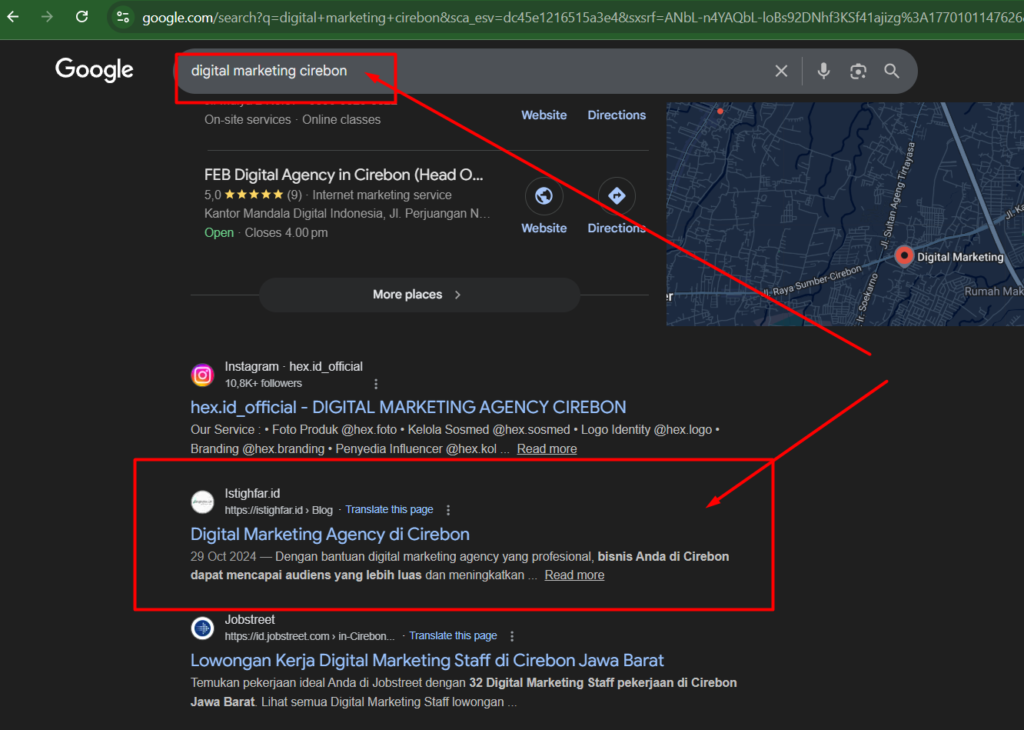1024x730 pixels.
Task: Start voice search with microphone icon
Action: point(823,71)
